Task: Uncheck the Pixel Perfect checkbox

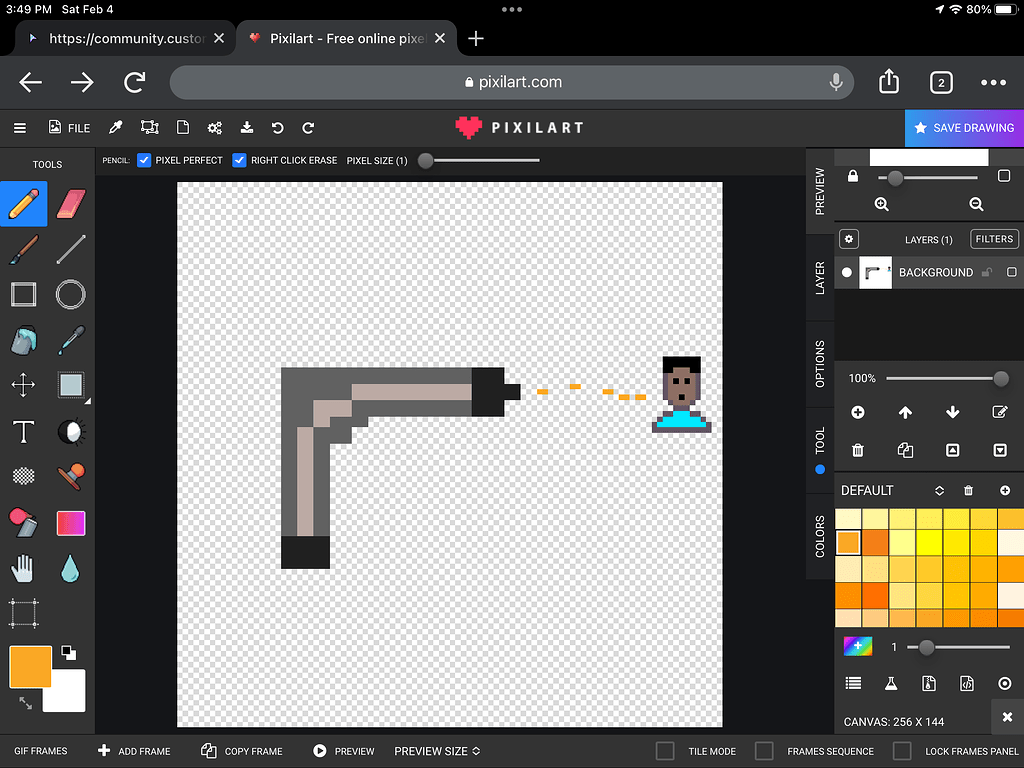Action: (x=144, y=160)
